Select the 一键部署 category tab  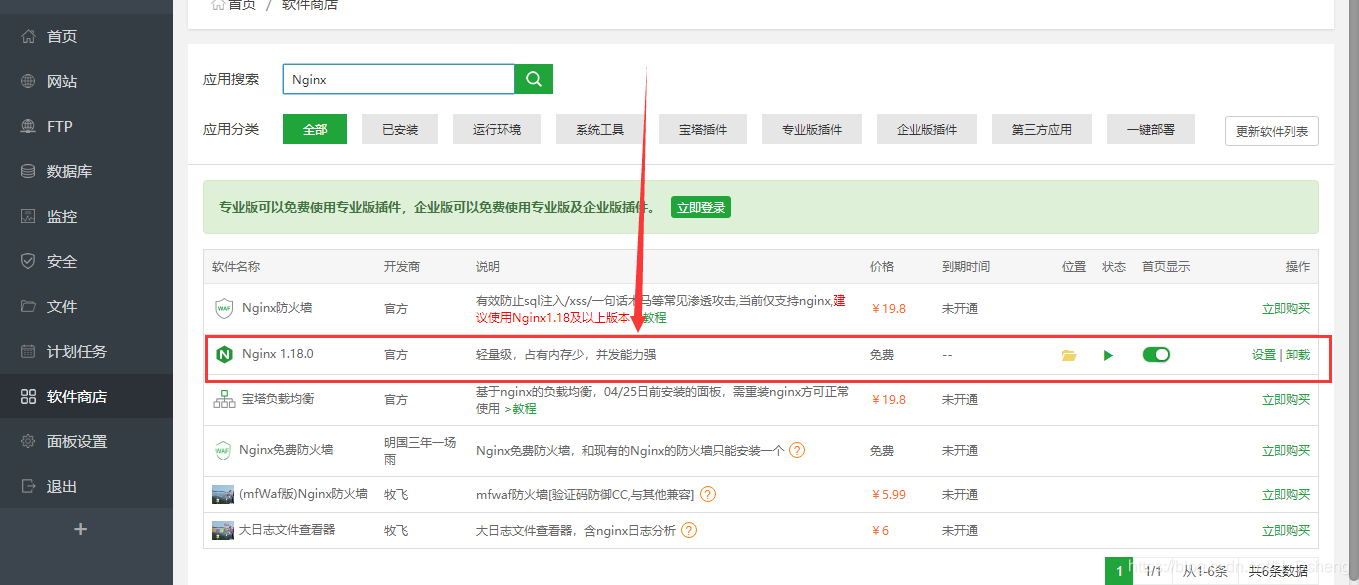click(x=1151, y=130)
